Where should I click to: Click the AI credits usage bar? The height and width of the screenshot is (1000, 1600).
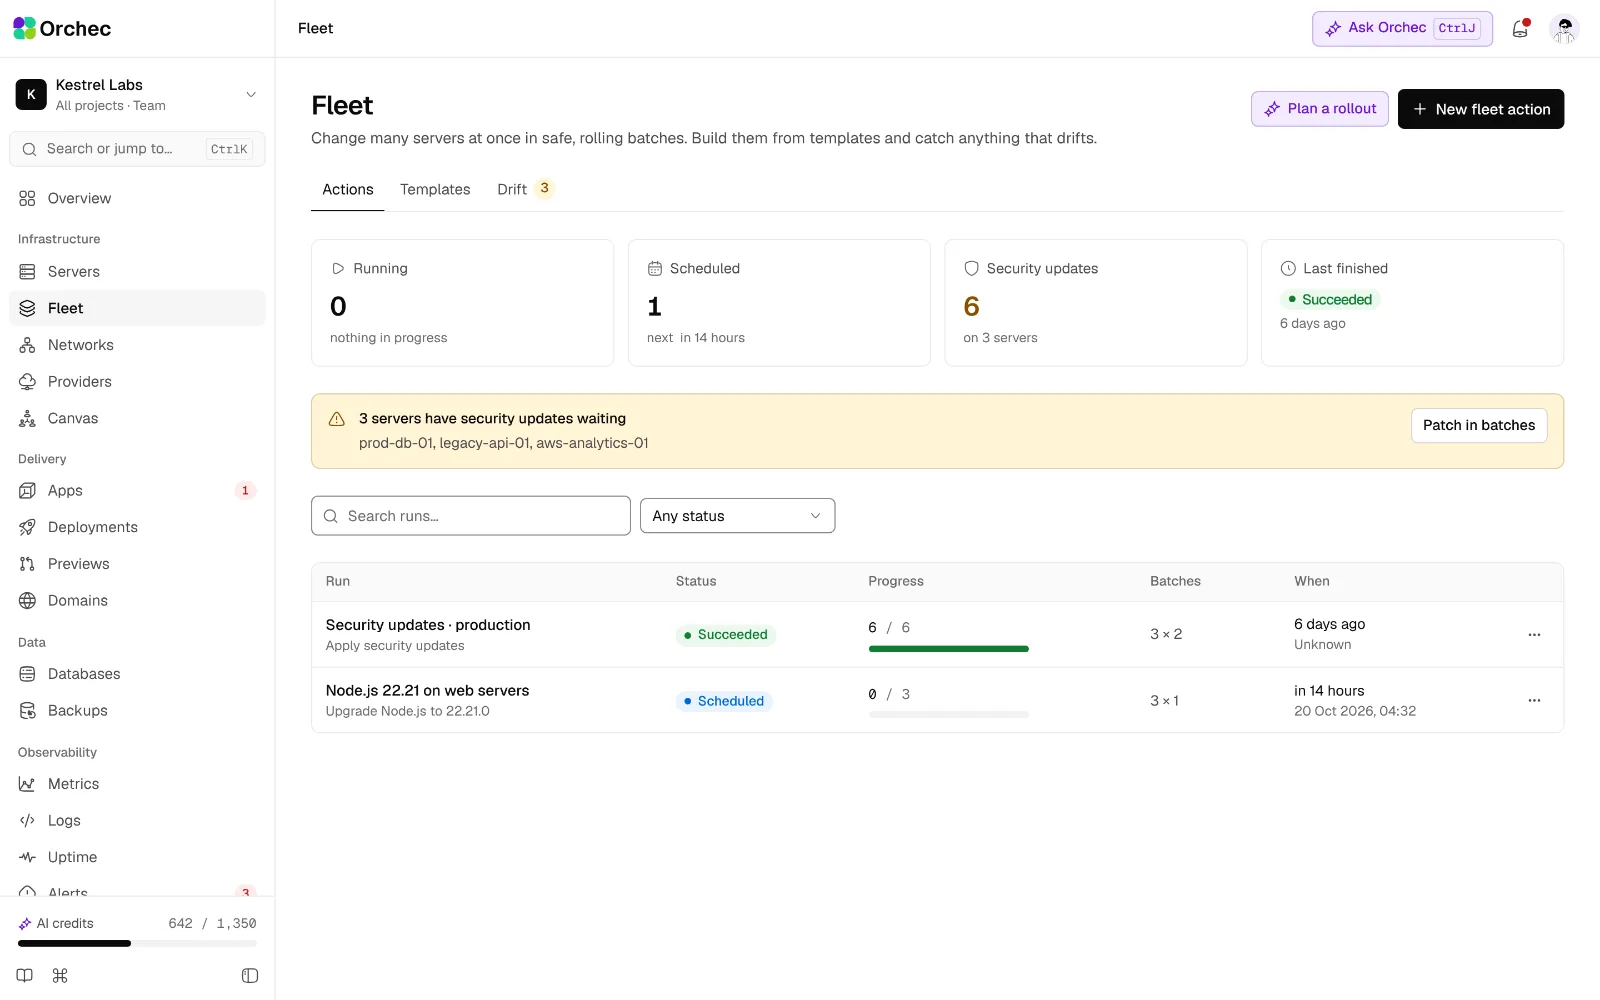tap(137, 943)
